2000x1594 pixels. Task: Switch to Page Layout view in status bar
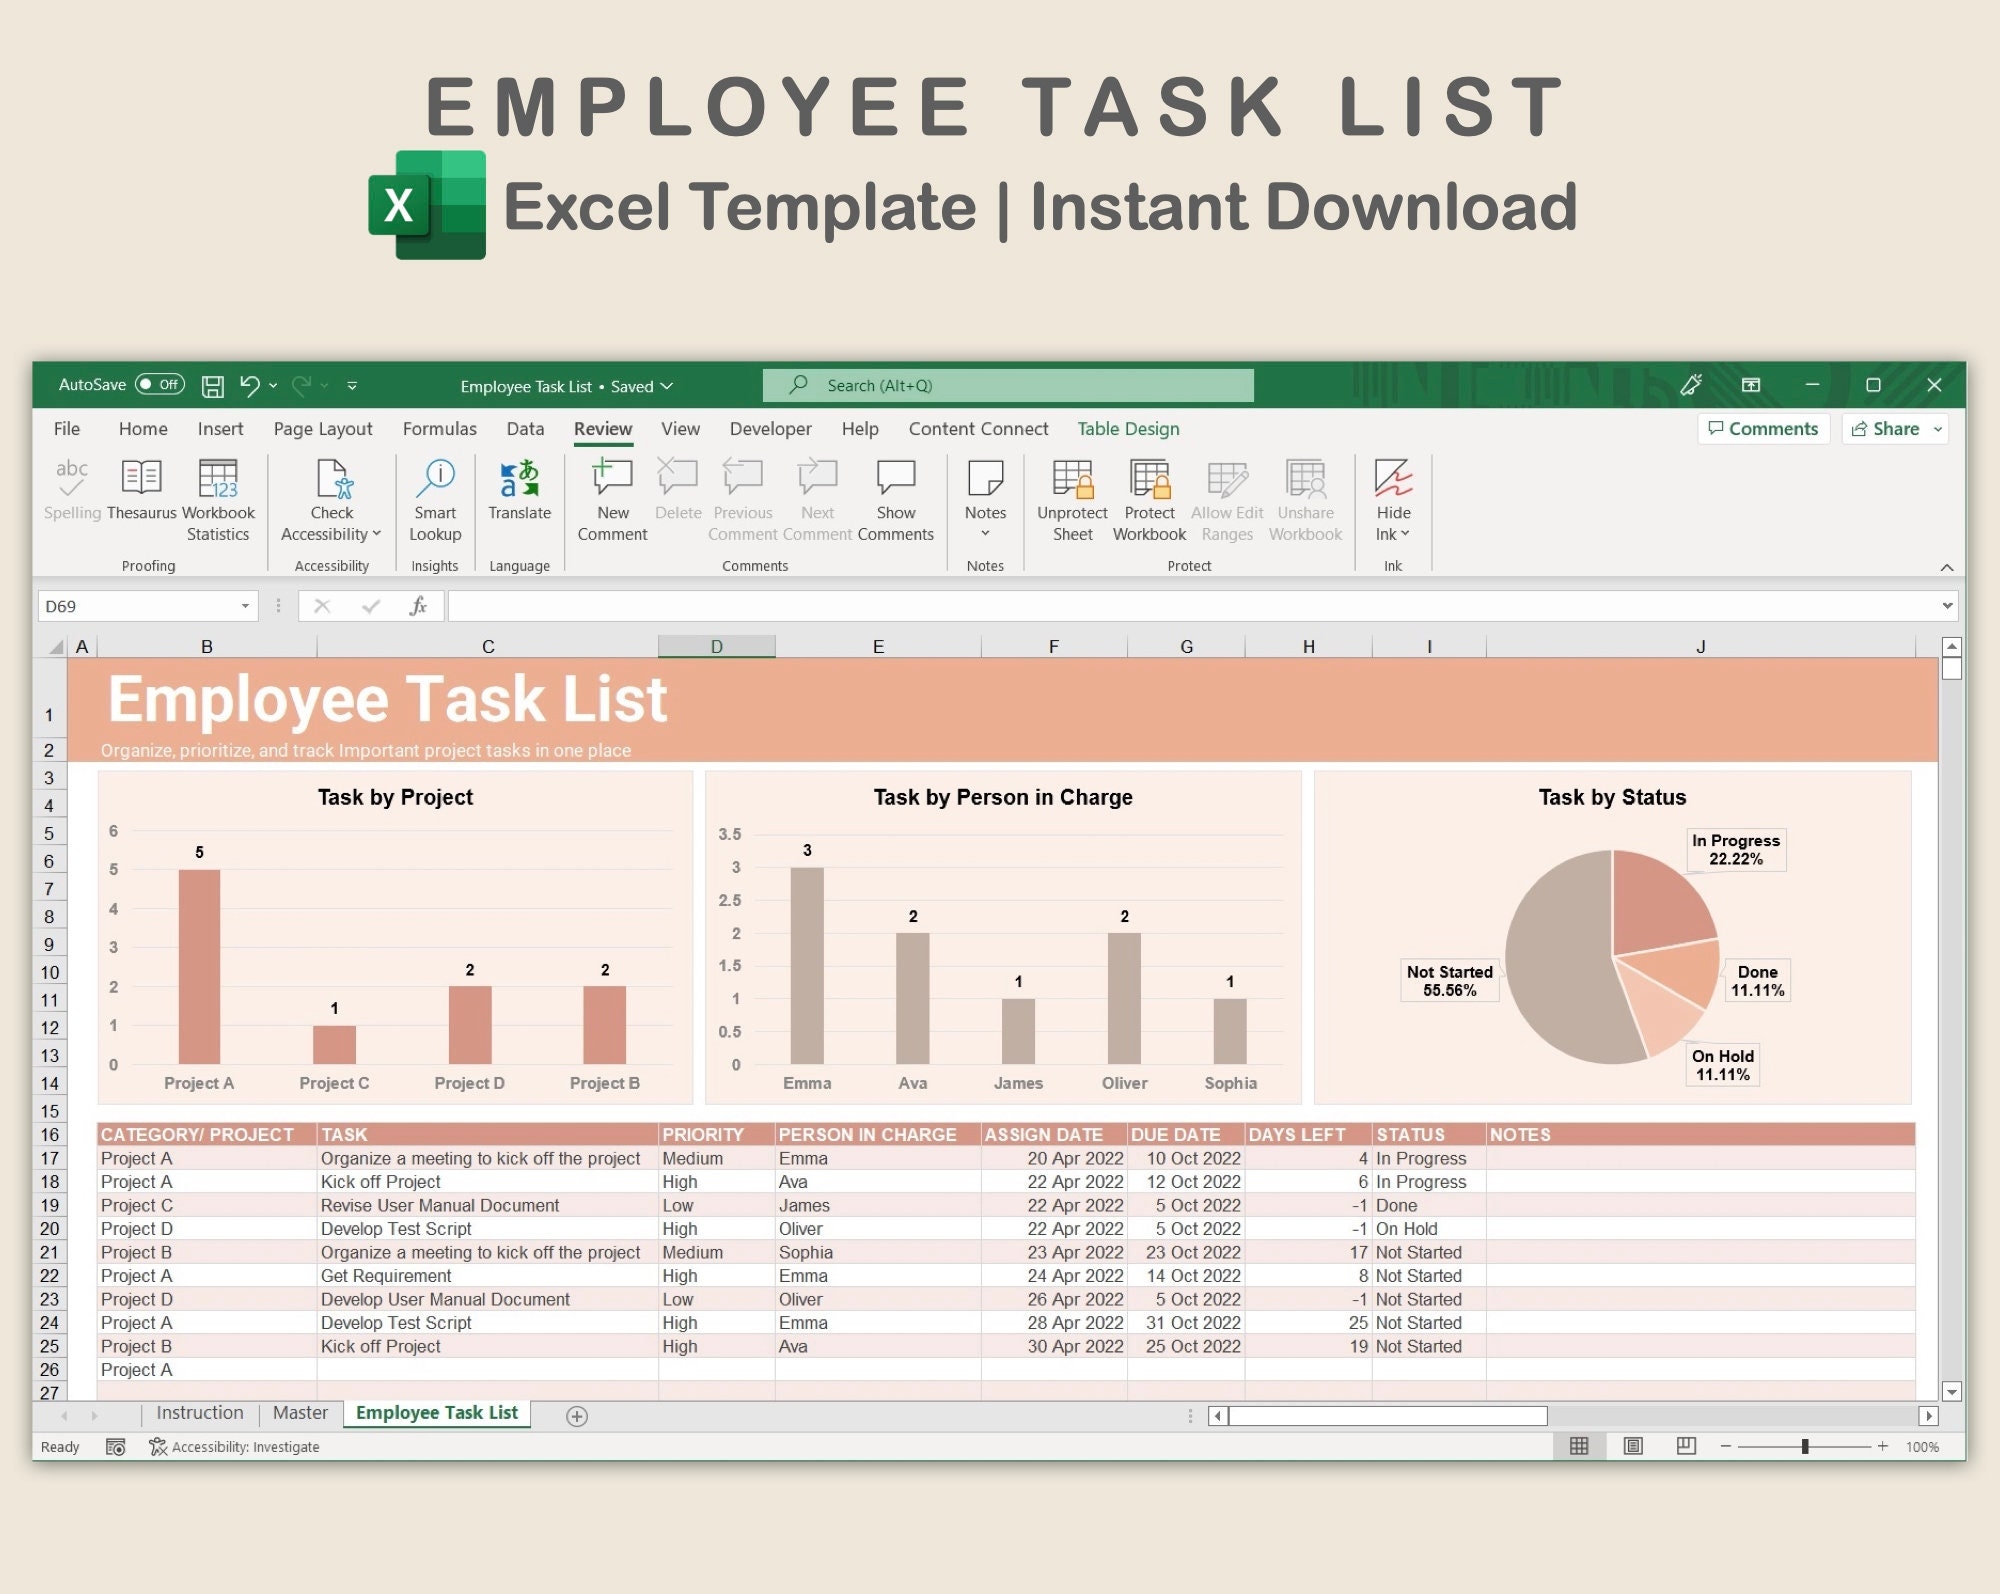[x=1633, y=1446]
